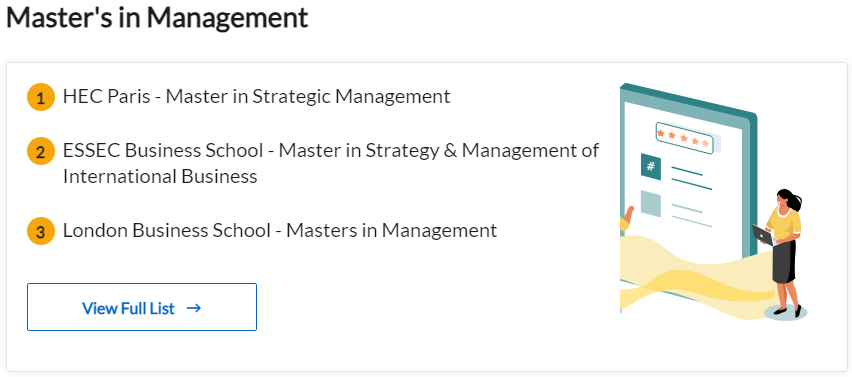Open ESSEC Business School master's program entry

click(x=331, y=163)
